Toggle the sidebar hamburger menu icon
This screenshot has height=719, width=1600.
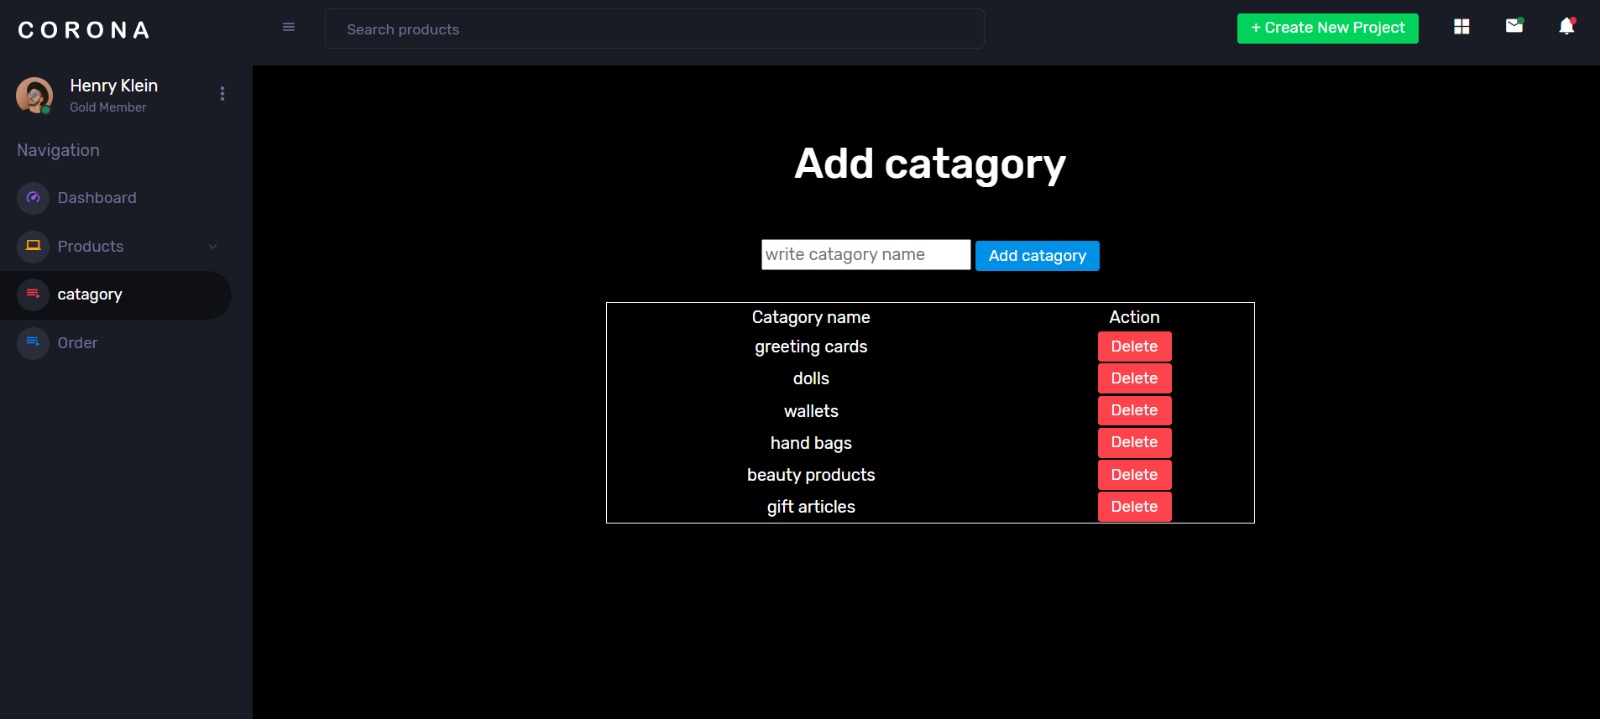click(289, 27)
